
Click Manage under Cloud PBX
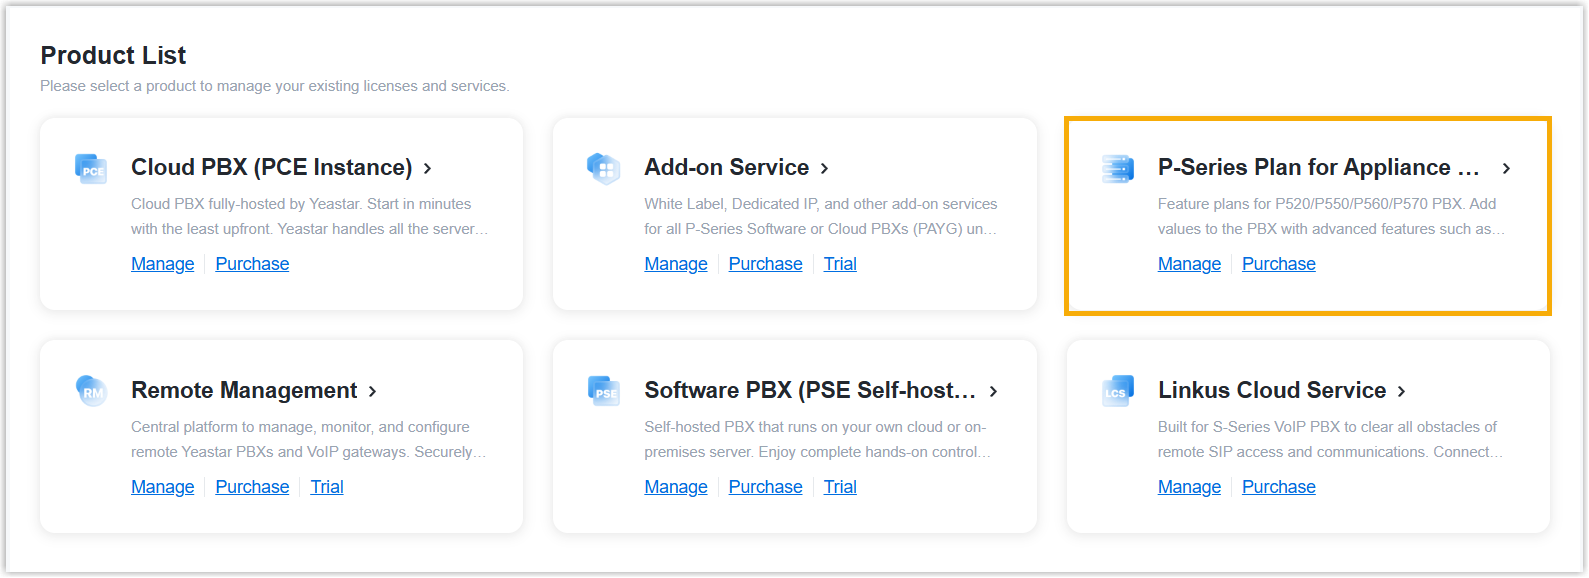click(x=162, y=264)
